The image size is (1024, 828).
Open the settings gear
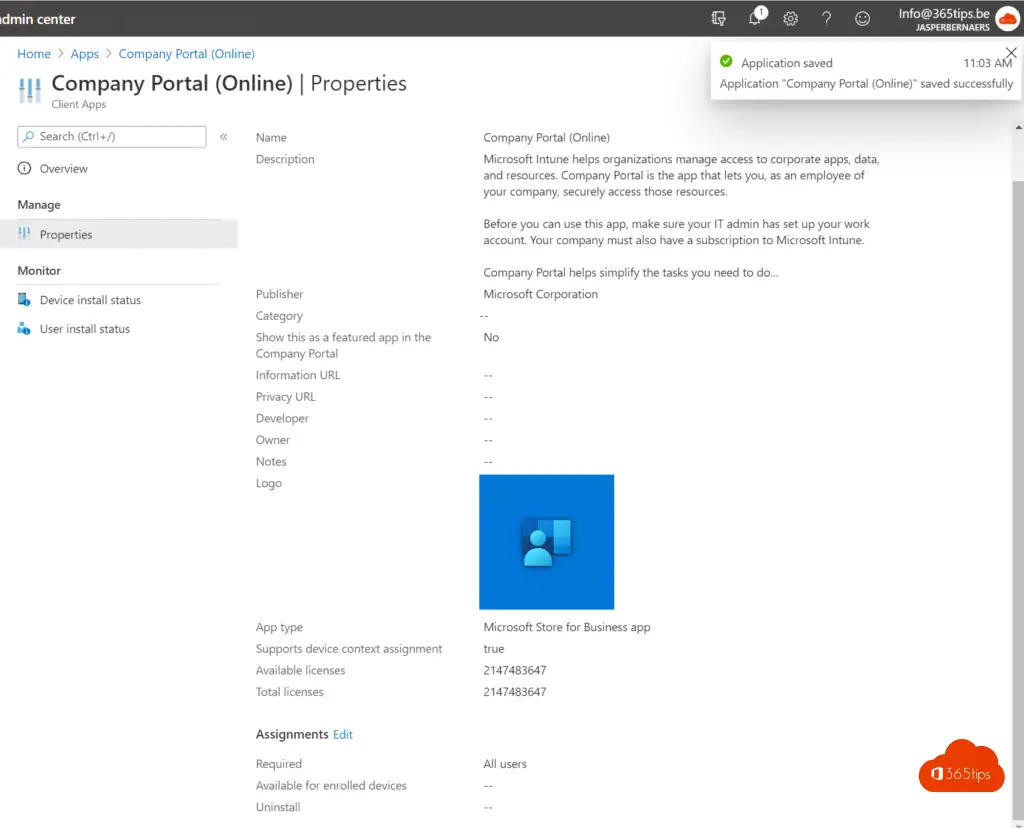coord(790,18)
